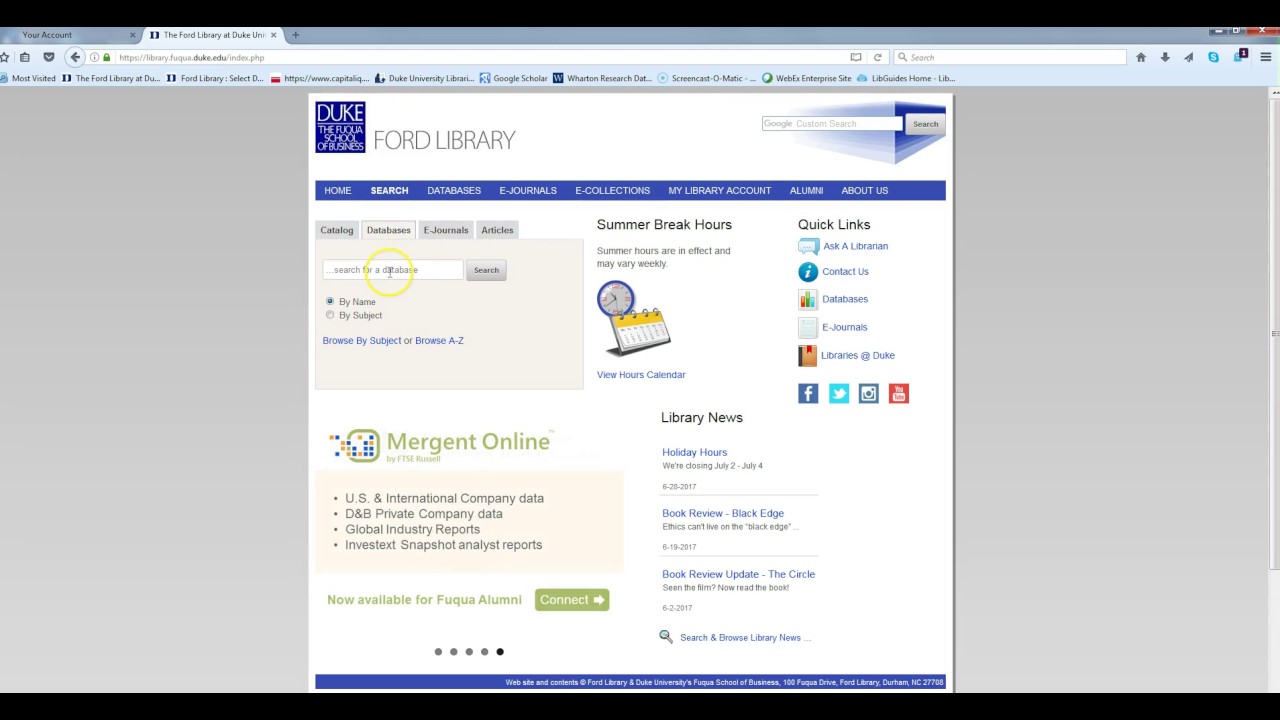Open MY LIBRARY ACCOUNT navigation item
This screenshot has height=720, width=1280.
720,190
